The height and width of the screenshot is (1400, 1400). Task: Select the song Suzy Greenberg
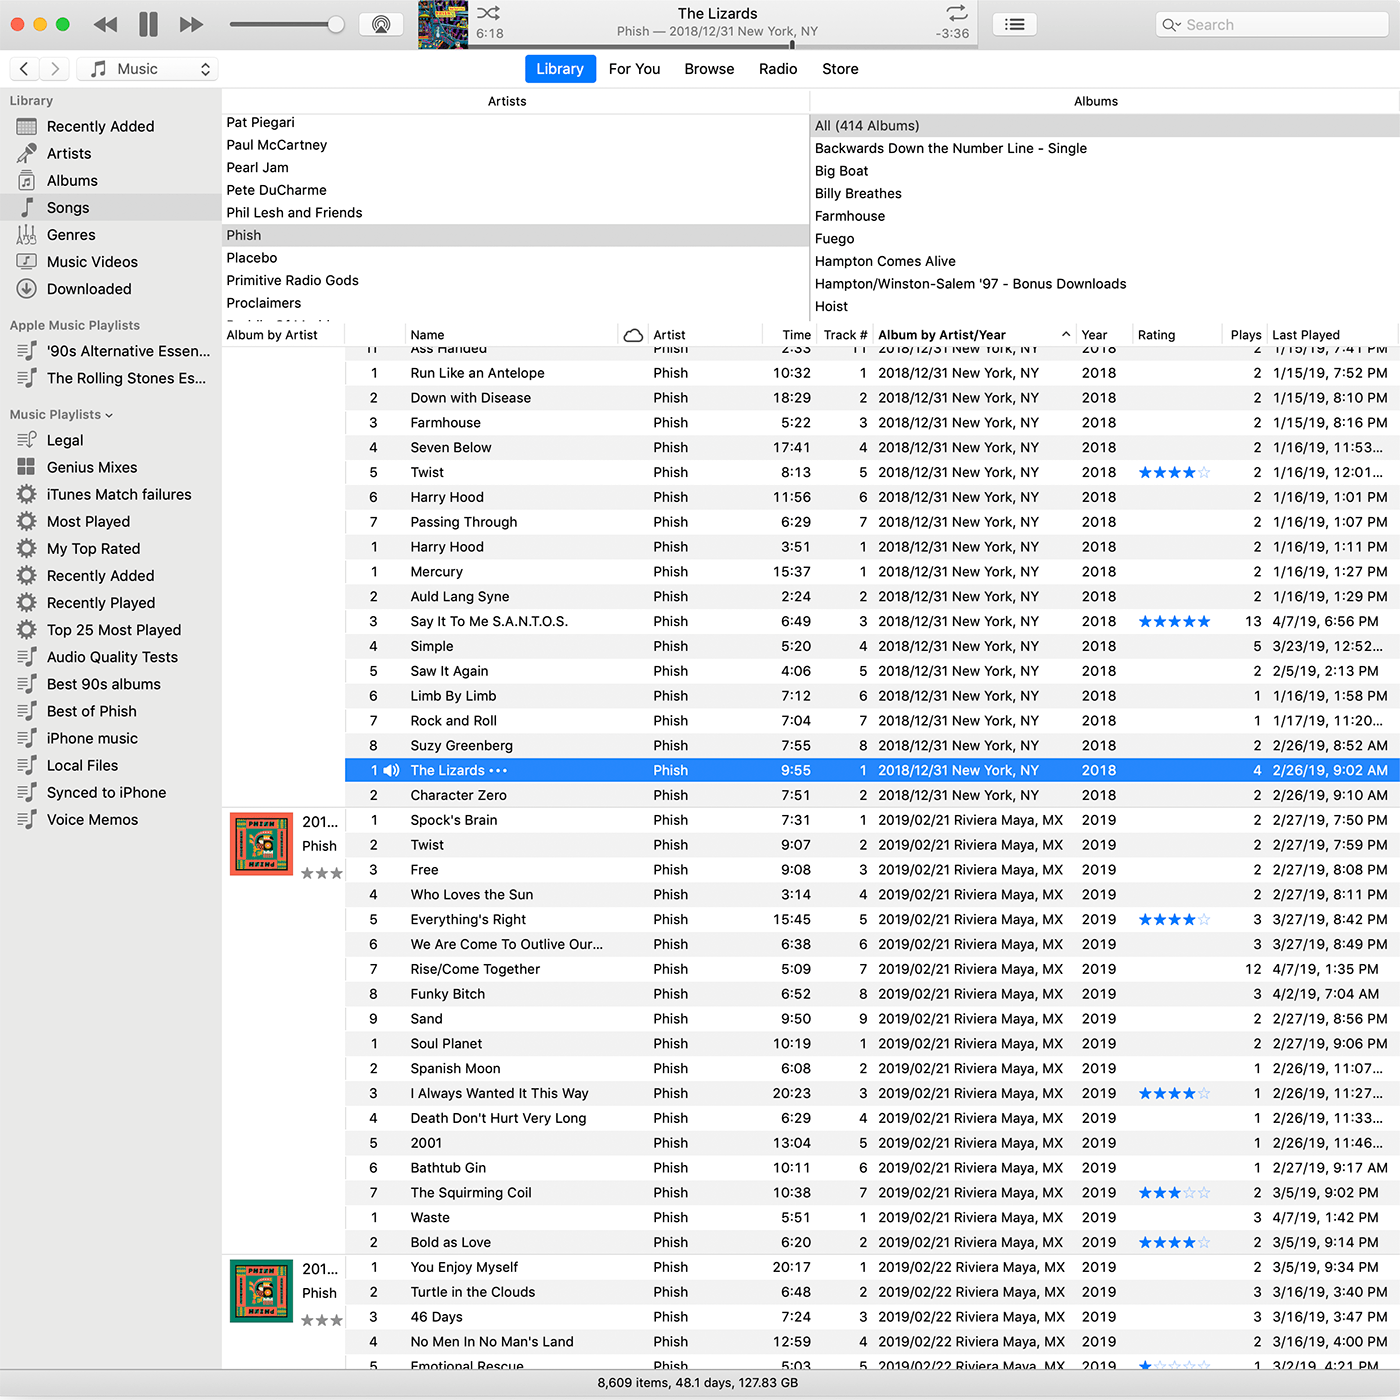pos(872,746)
